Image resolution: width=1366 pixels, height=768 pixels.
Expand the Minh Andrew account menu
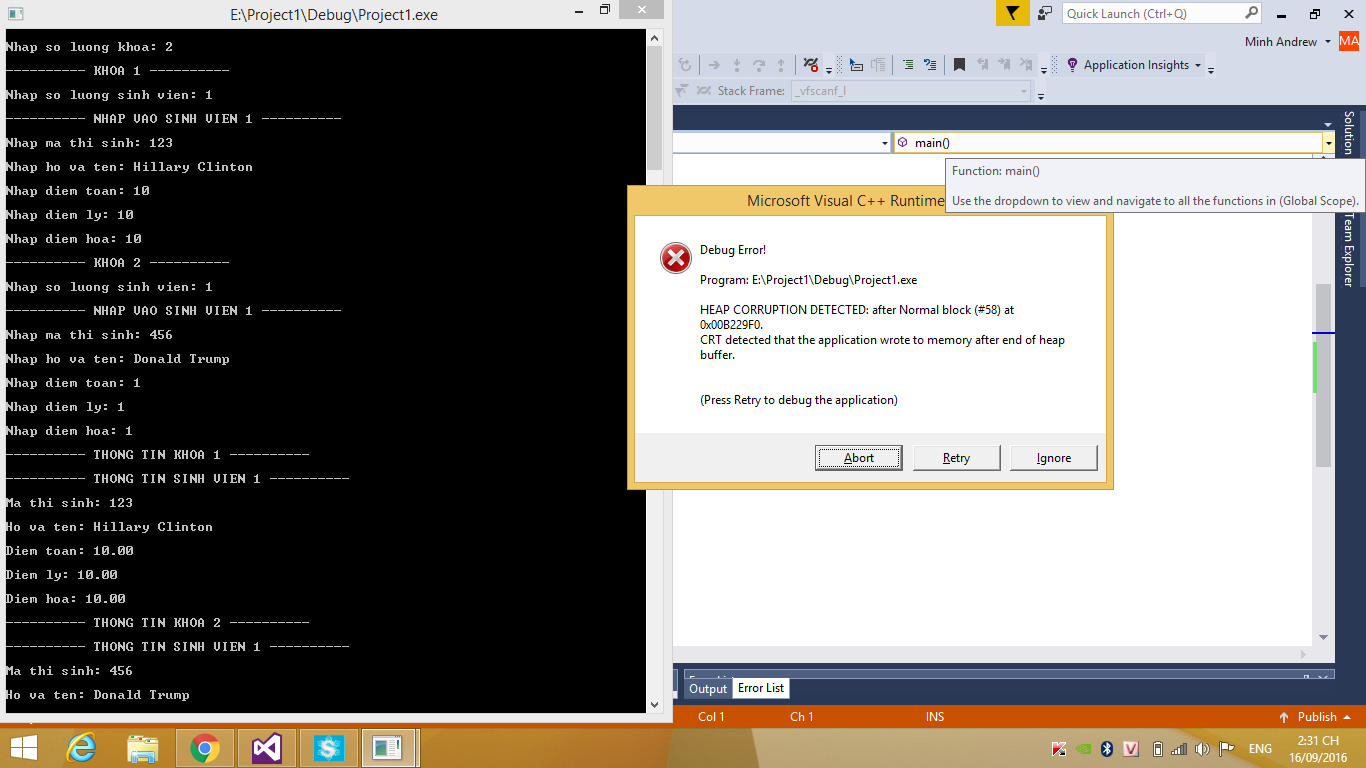pos(1327,42)
